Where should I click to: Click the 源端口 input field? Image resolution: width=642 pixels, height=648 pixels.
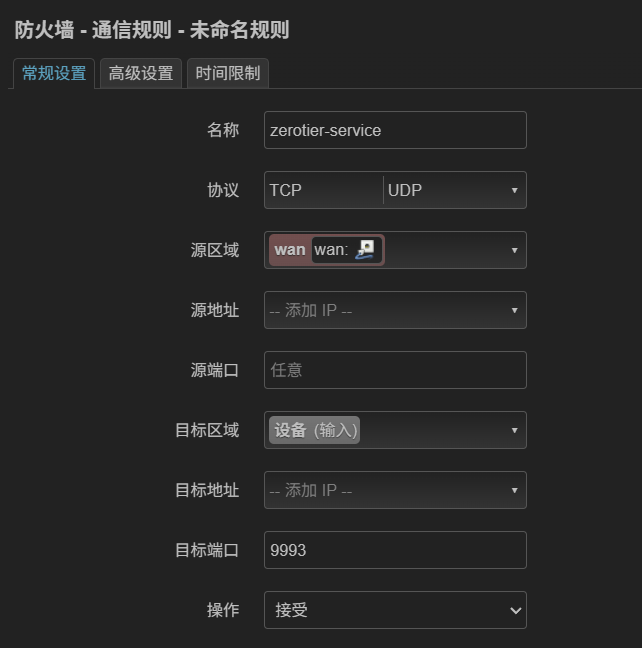395,370
